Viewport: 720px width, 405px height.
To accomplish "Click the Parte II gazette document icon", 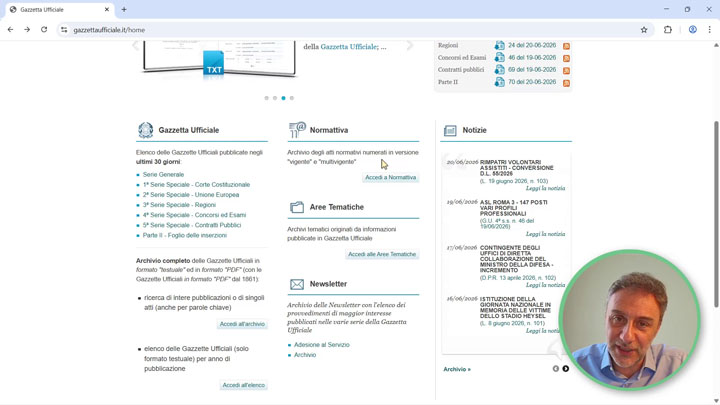I will 499,82.
